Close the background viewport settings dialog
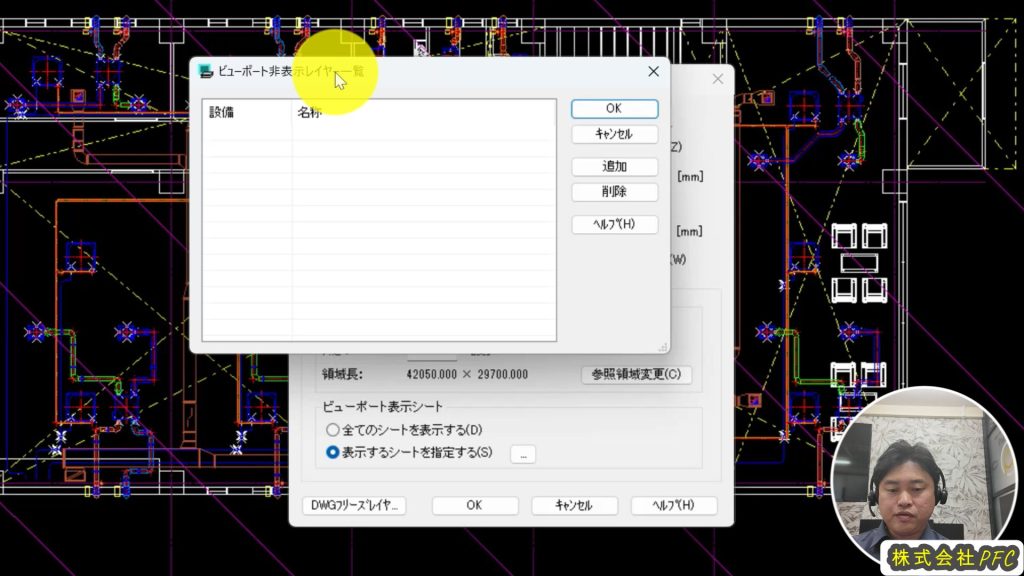The width and height of the screenshot is (1024, 576). pos(717,79)
